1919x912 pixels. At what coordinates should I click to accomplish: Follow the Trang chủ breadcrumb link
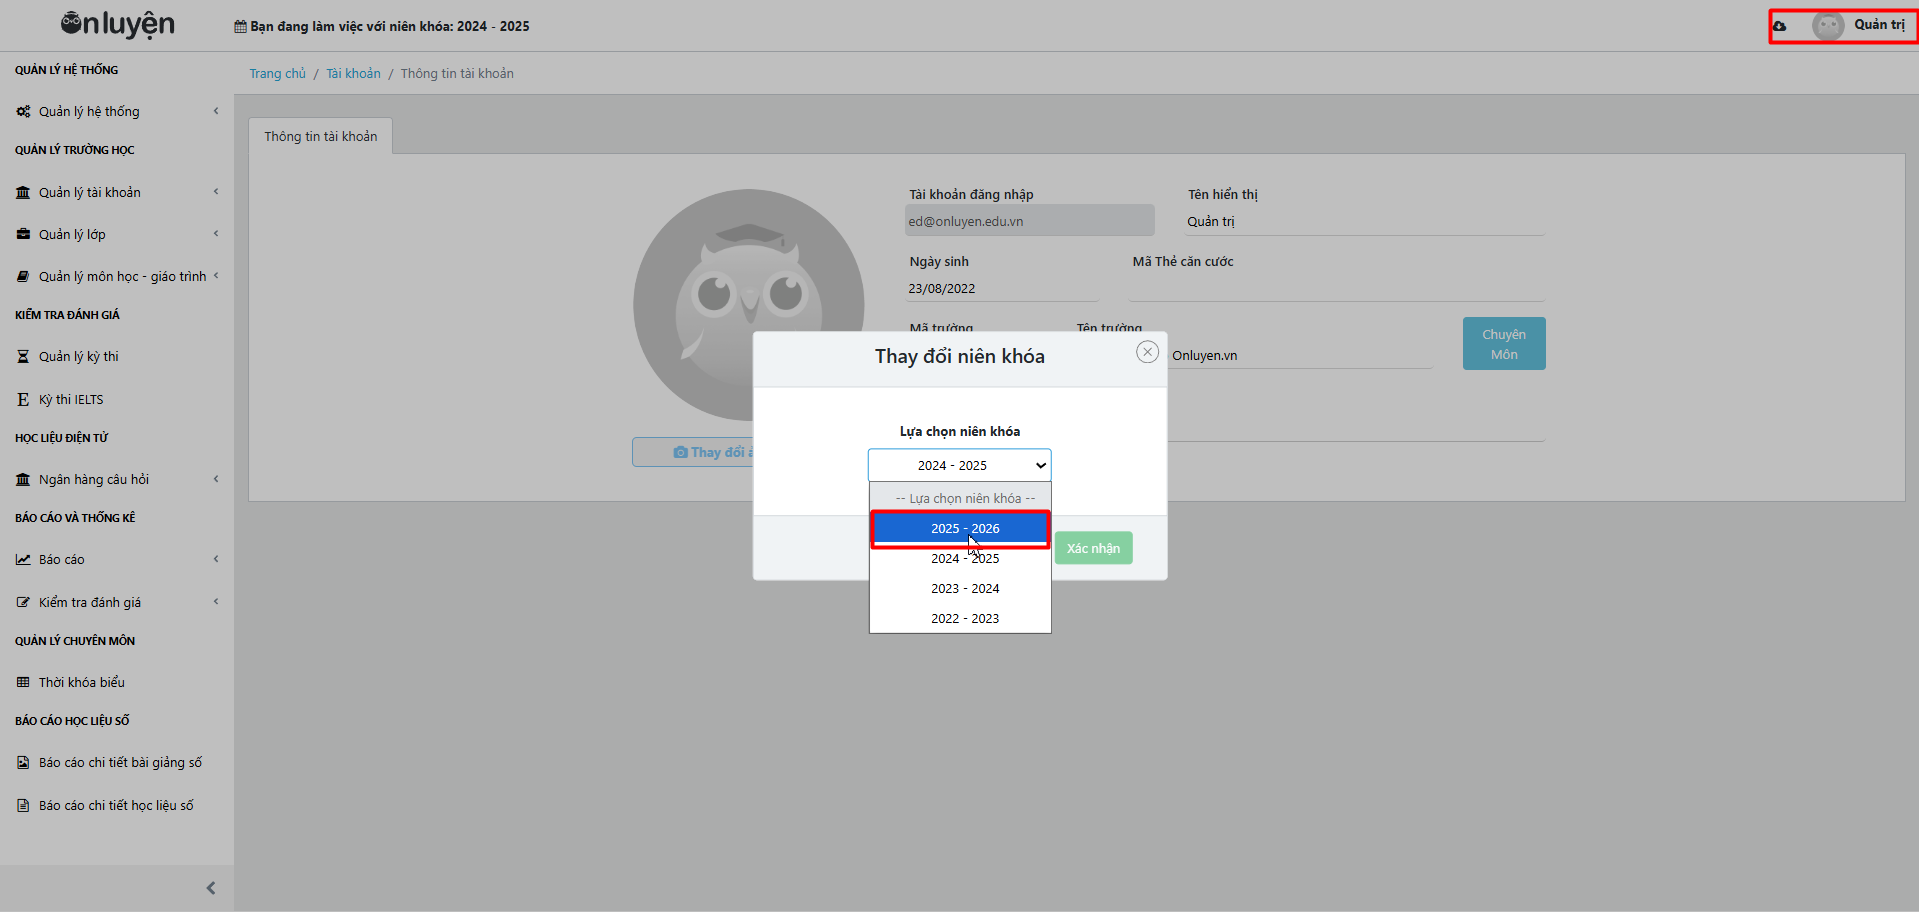pos(277,74)
